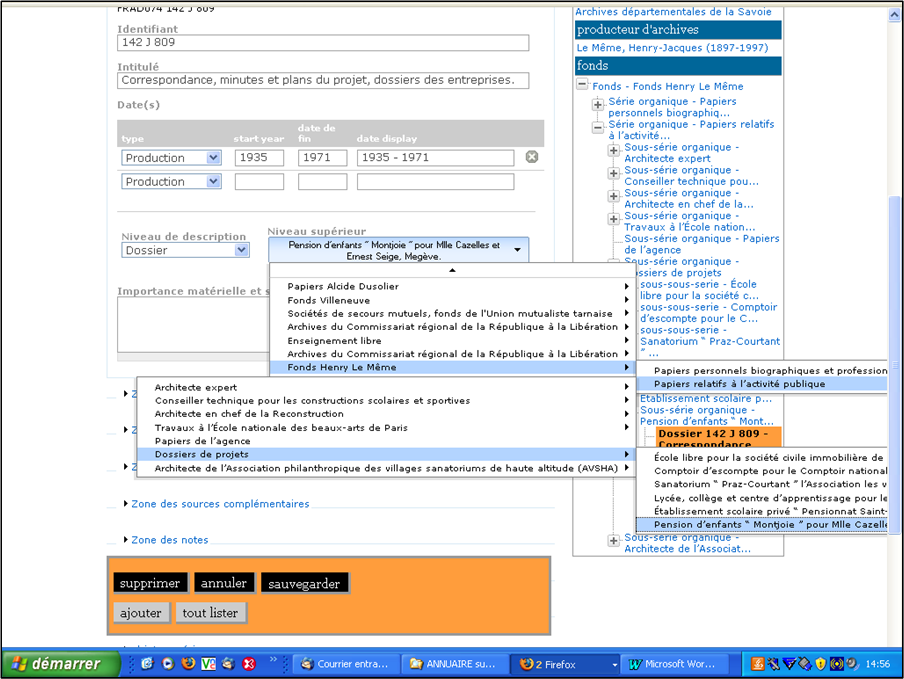Remove the 1935 - 1971 date row
Viewport: 904px width, 679px height.
point(532,157)
